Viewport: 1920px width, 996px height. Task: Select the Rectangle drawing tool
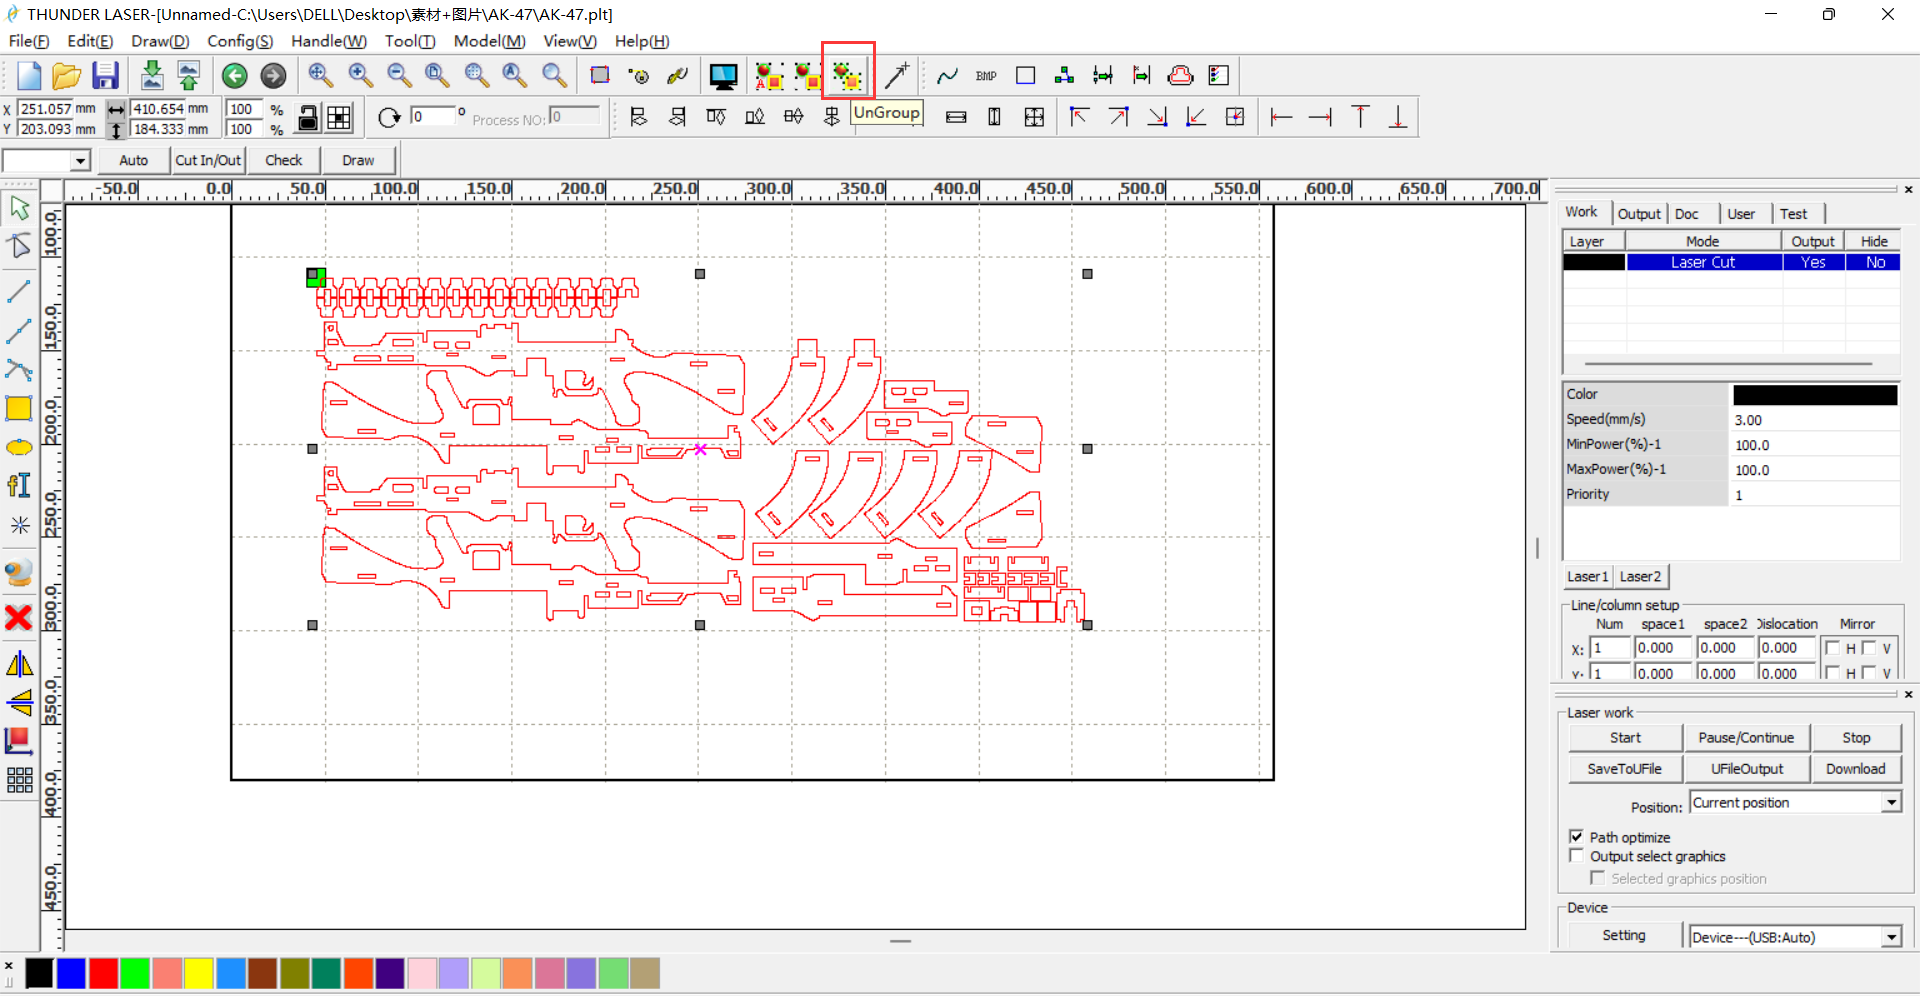19,408
